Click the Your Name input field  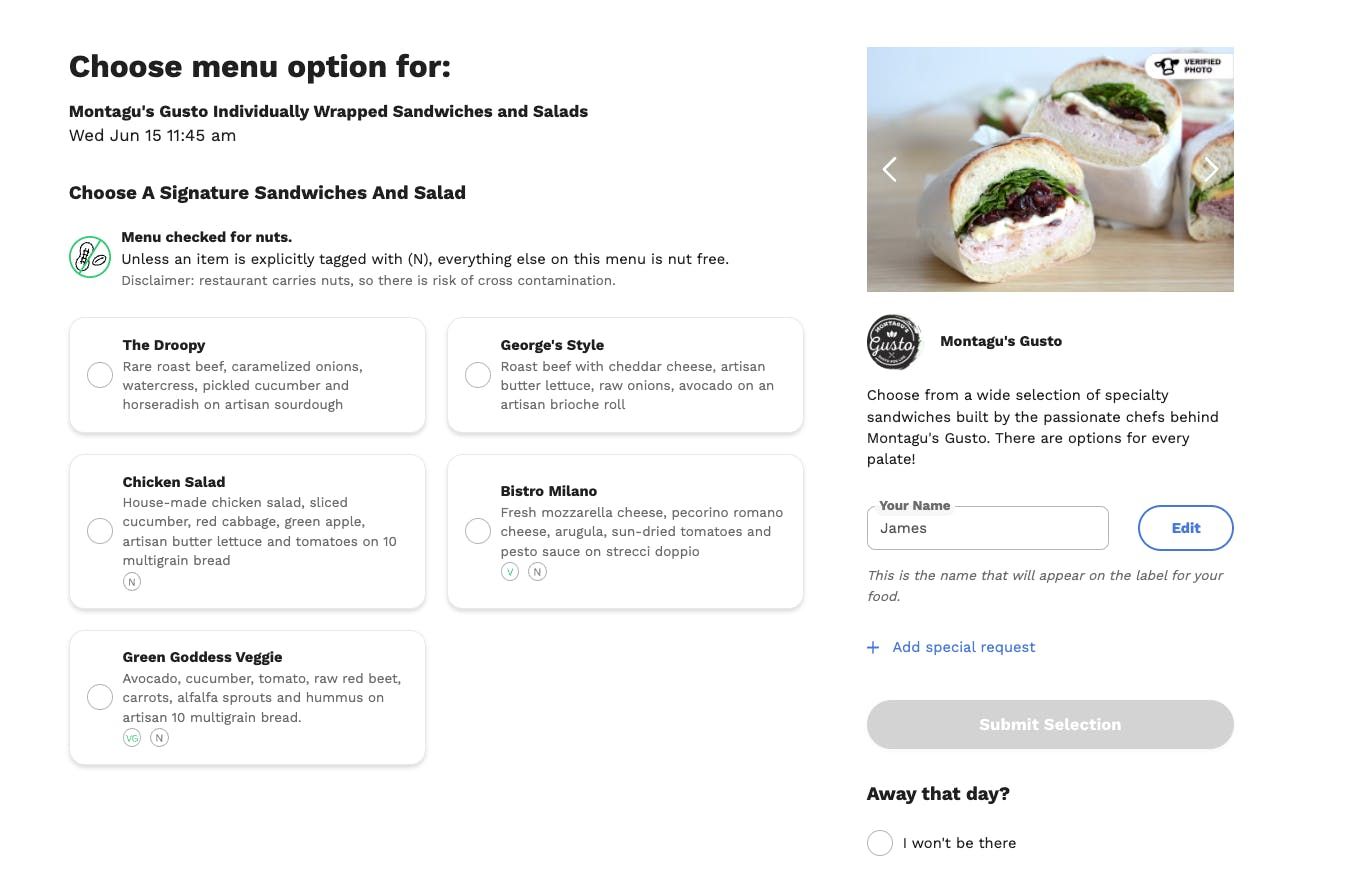coord(987,529)
